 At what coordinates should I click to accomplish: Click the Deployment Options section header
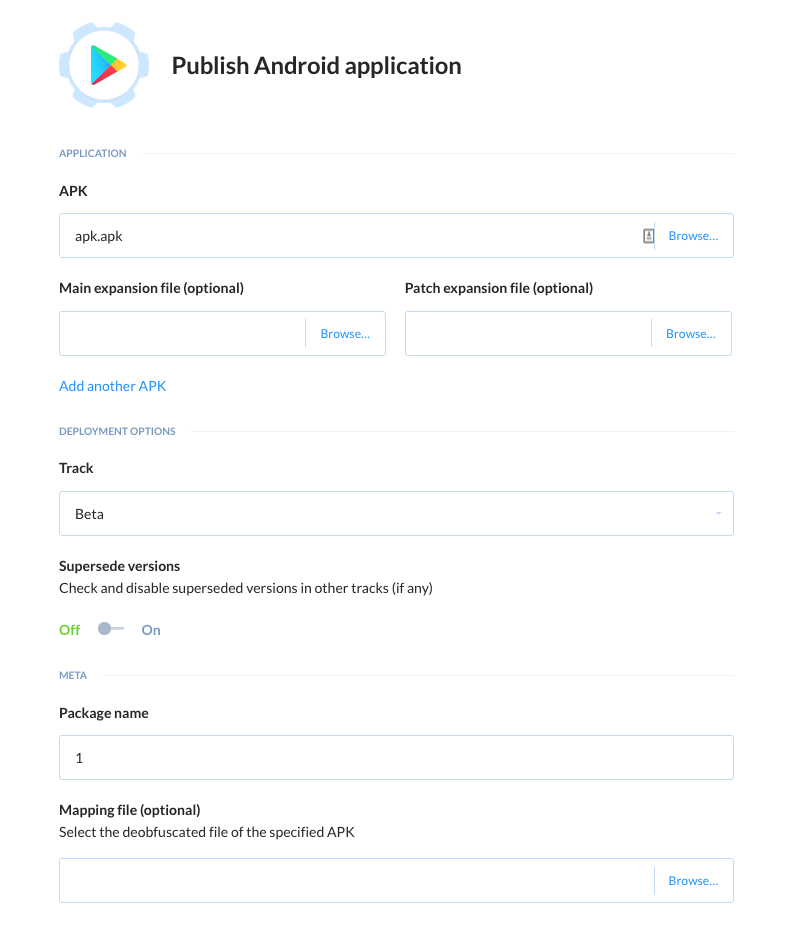117,431
